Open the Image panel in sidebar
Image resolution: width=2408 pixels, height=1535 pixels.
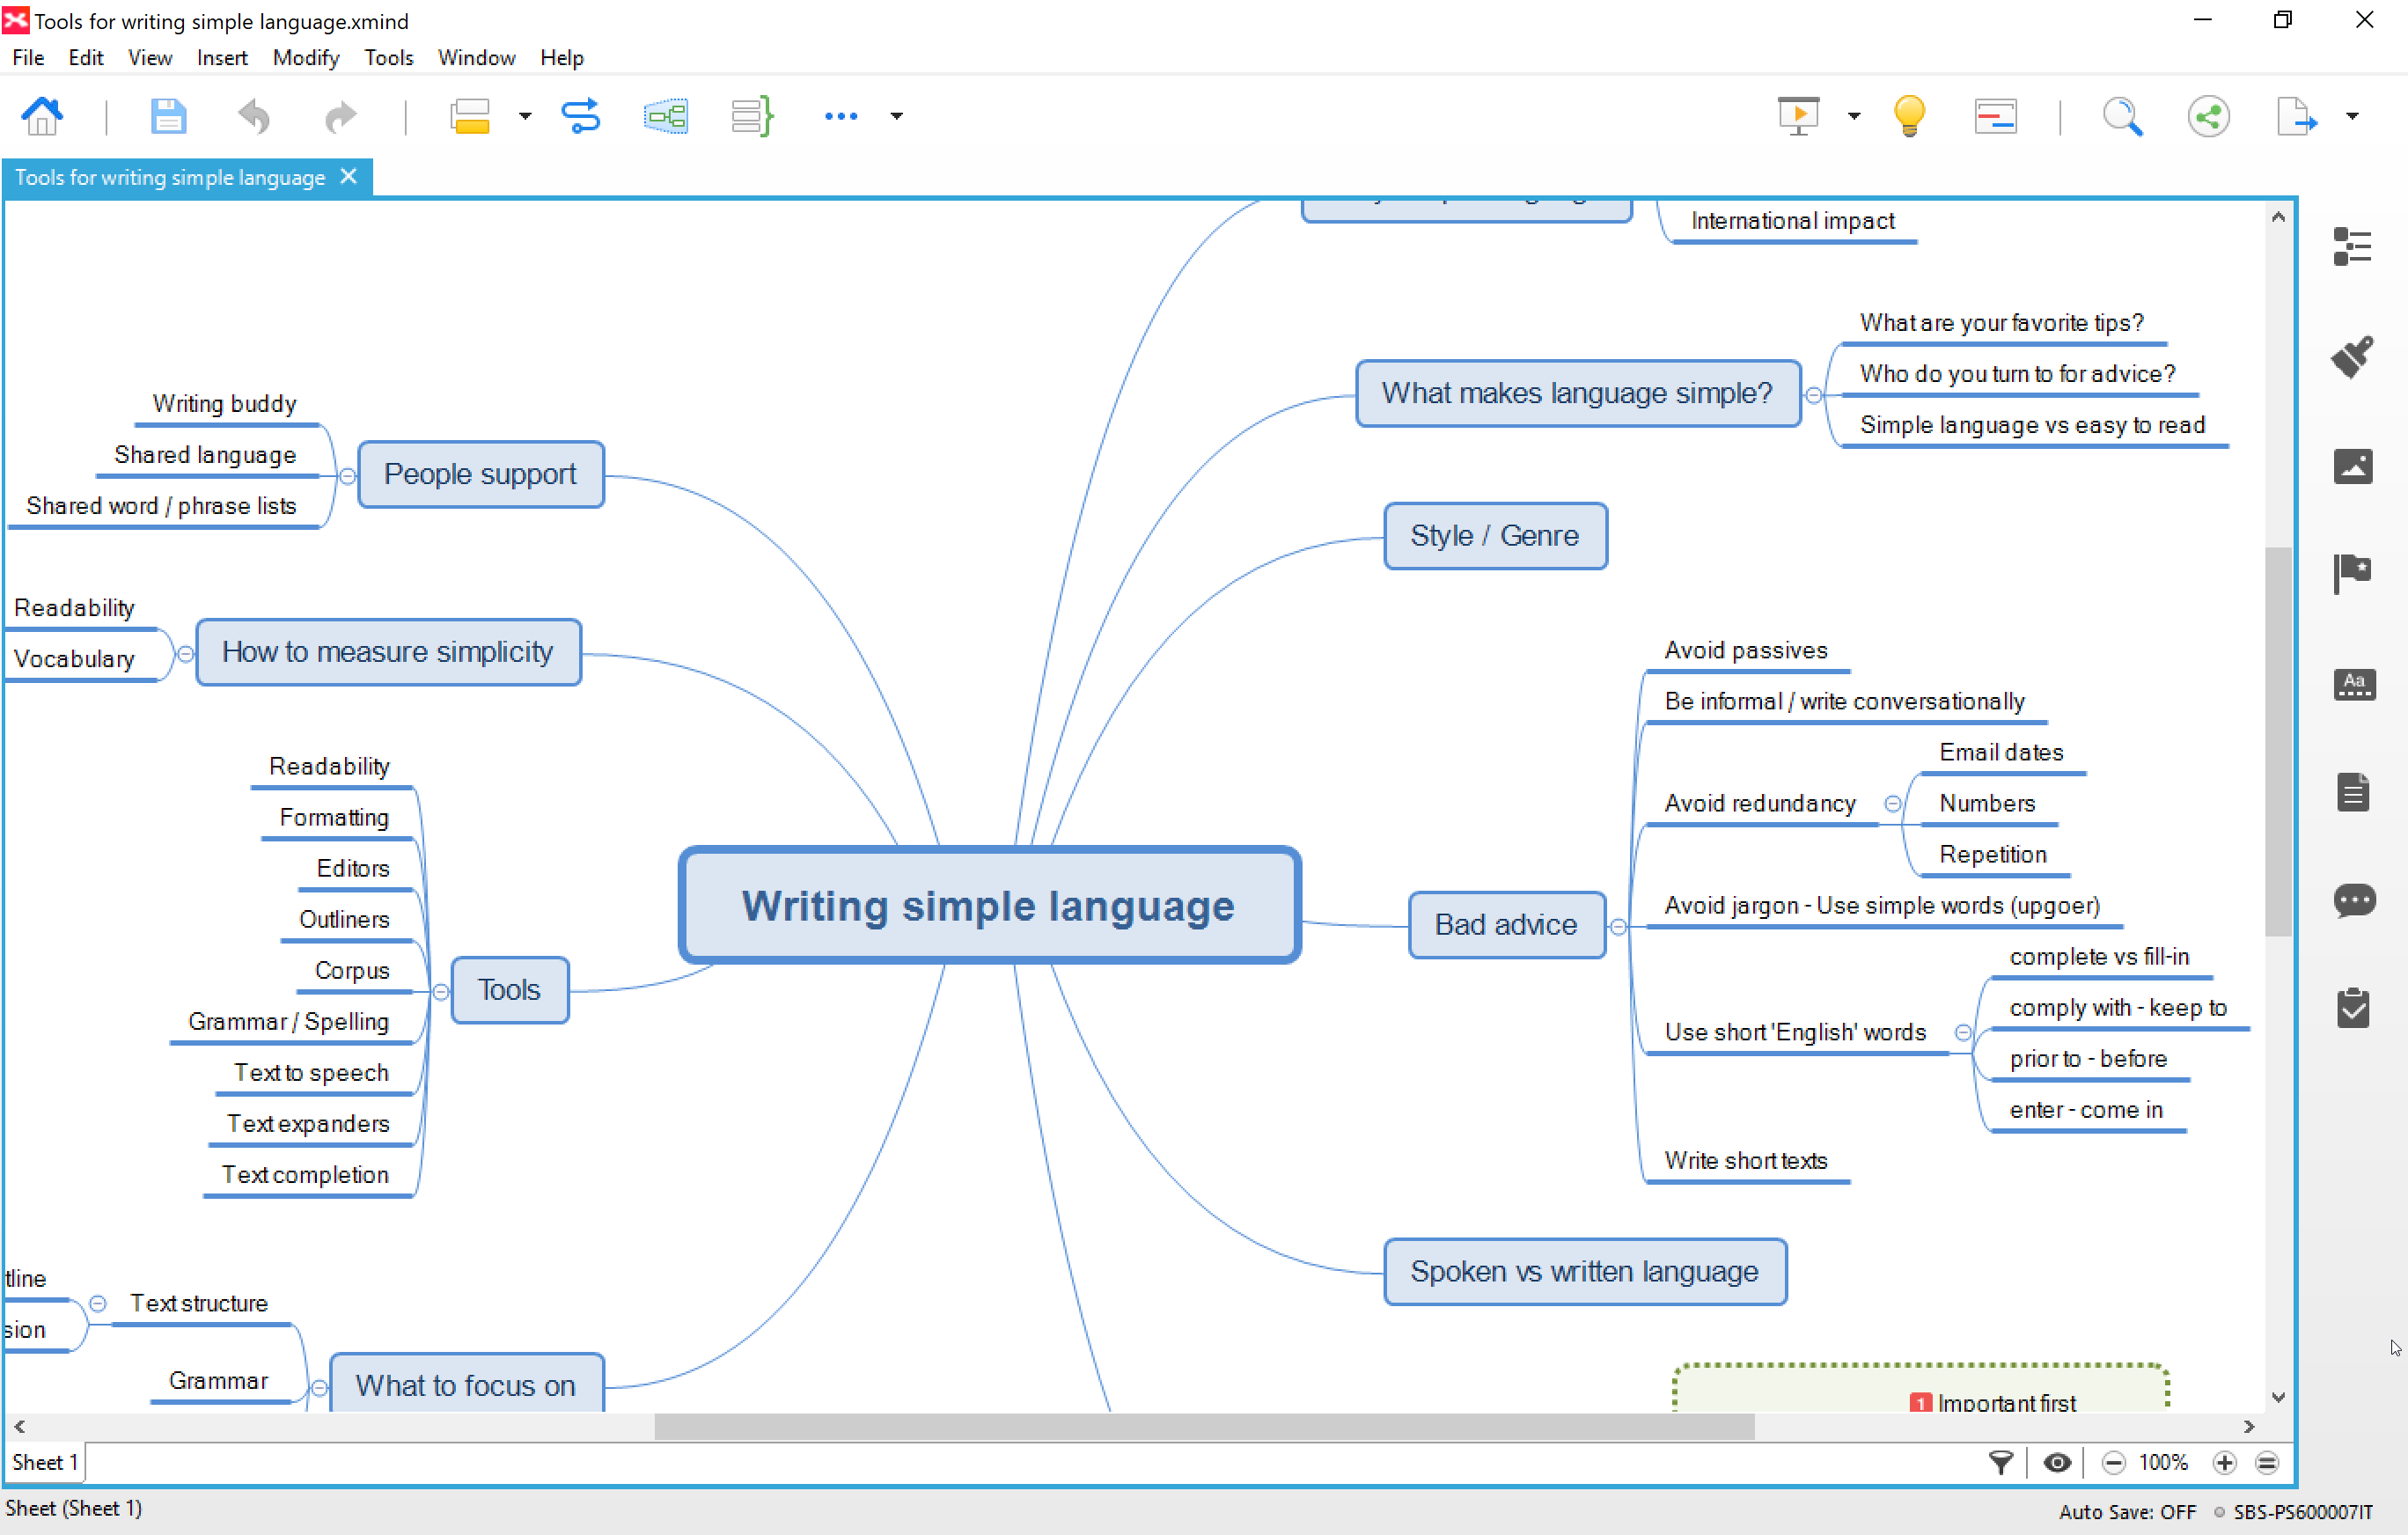[2352, 466]
